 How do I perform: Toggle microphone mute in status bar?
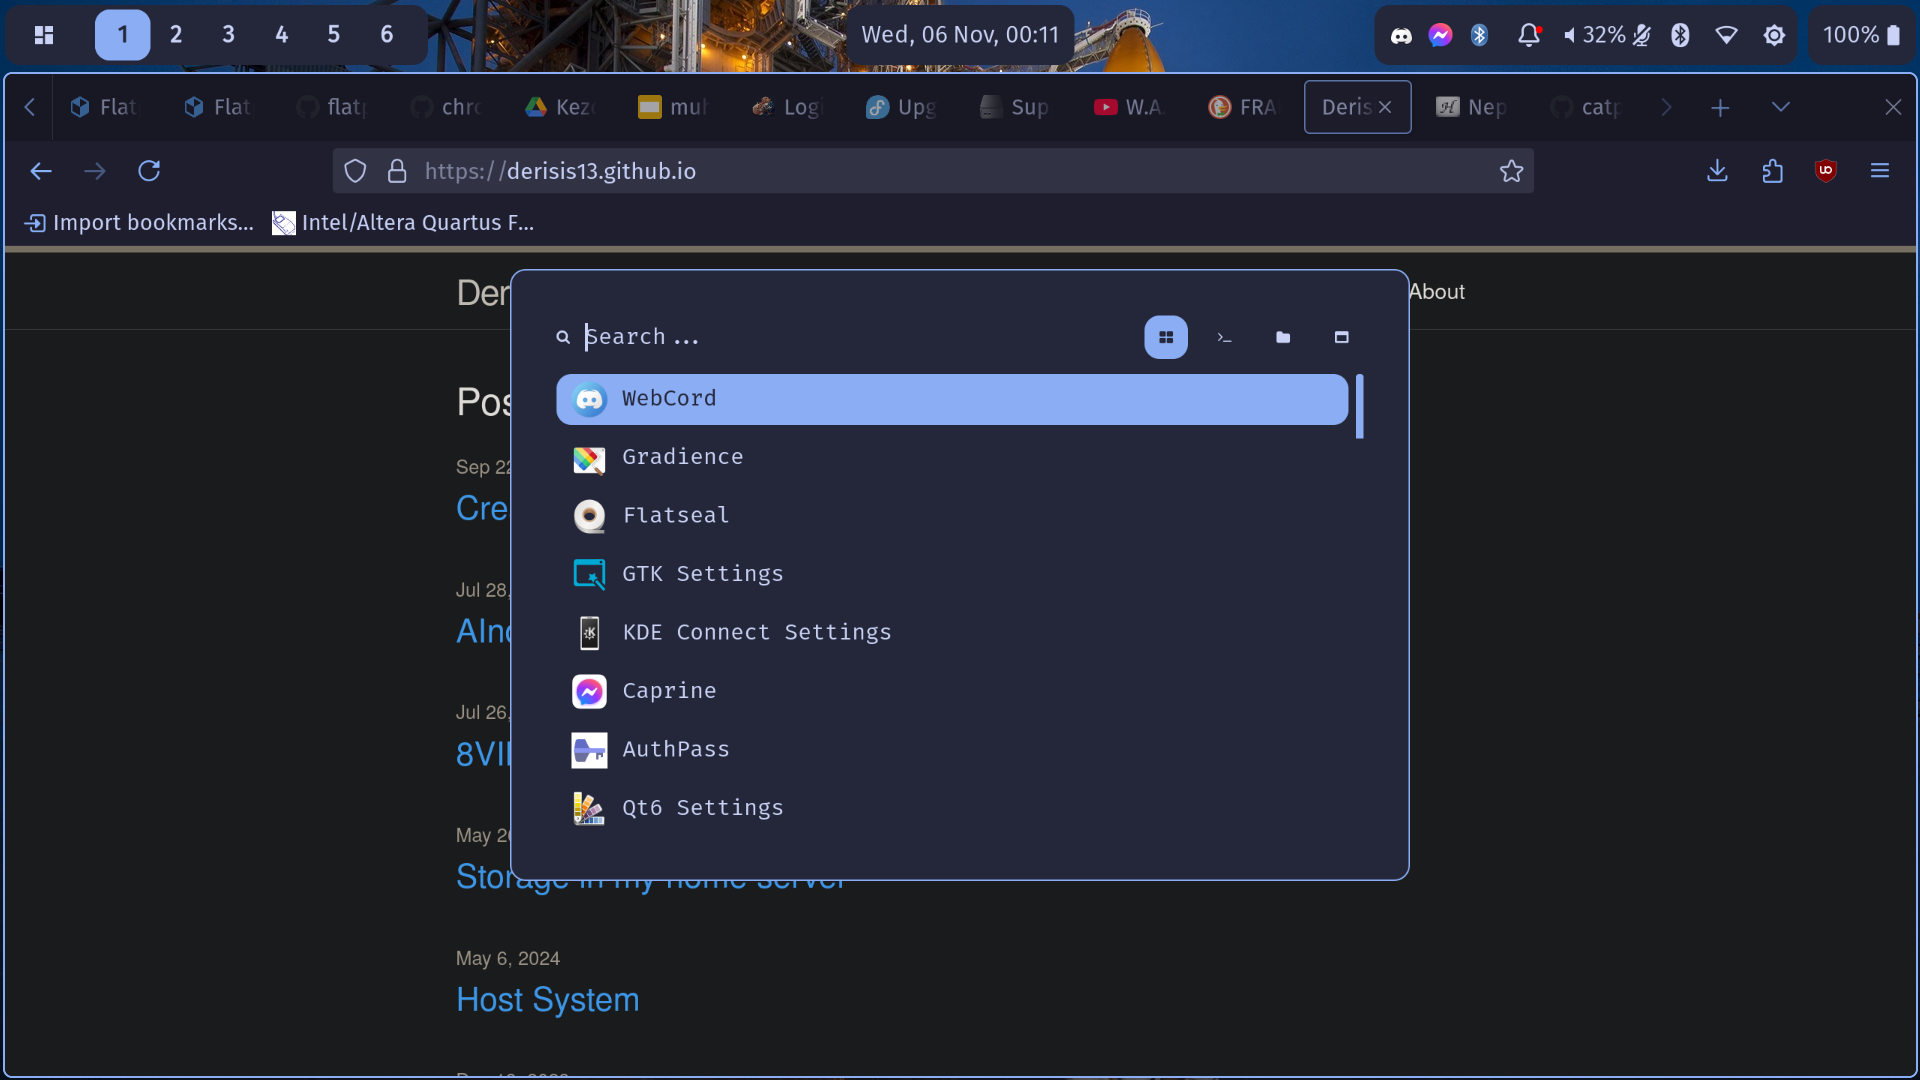pyautogui.click(x=1642, y=35)
